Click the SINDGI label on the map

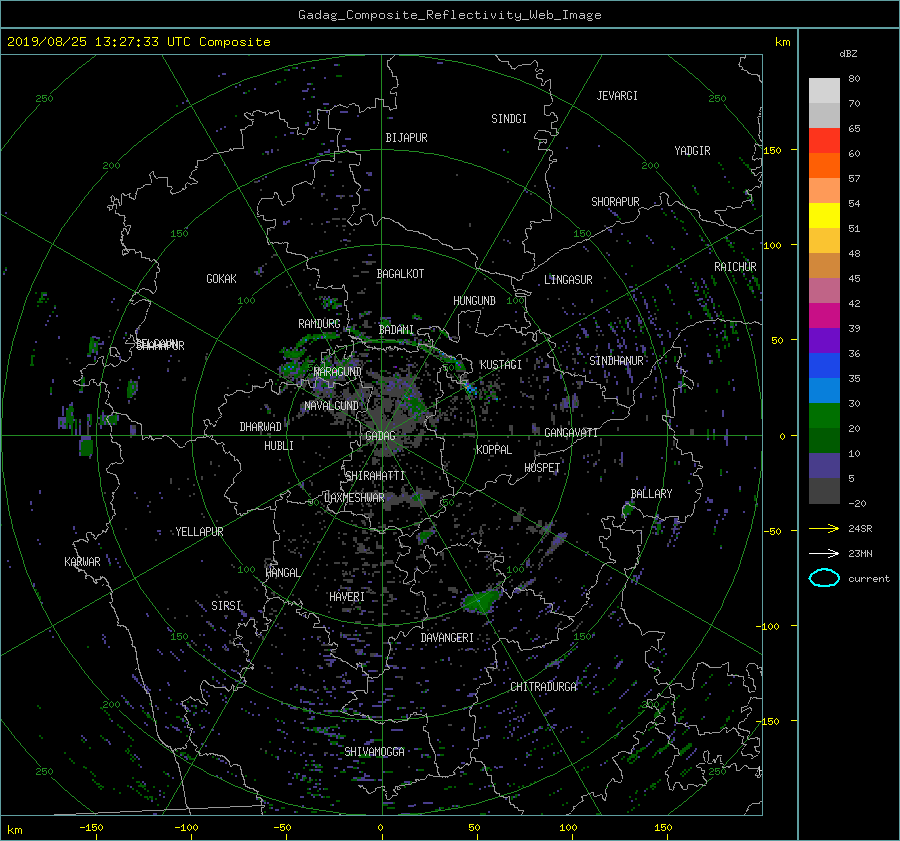[x=509, y=119]
